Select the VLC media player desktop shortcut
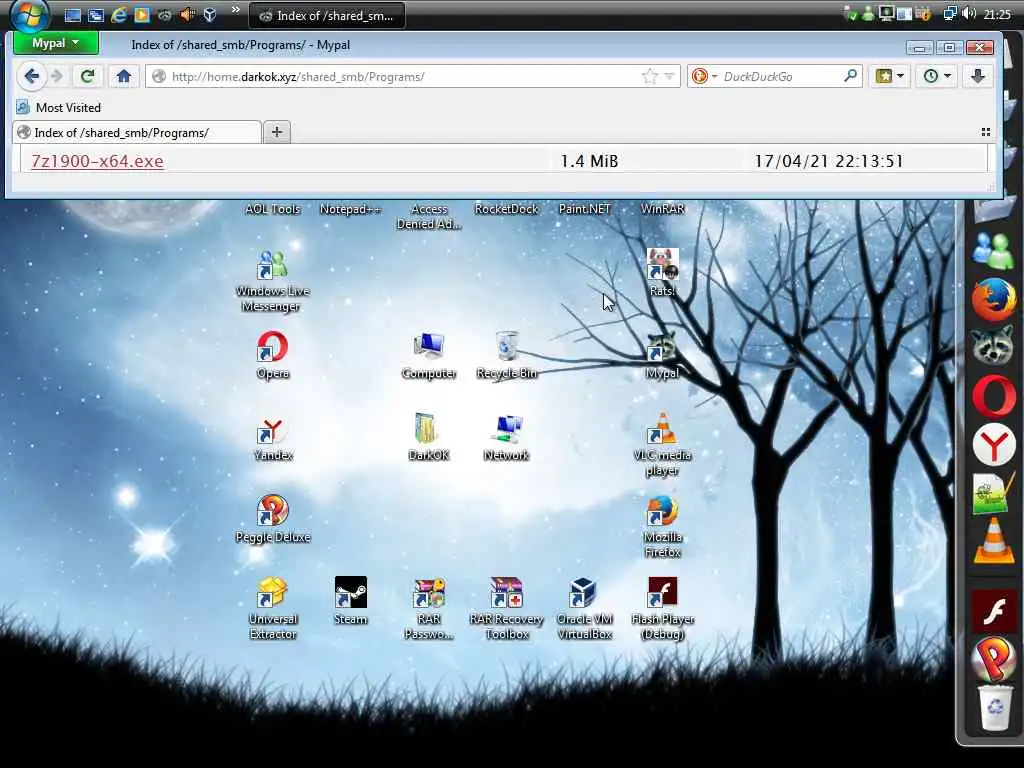 coord(662,444)
